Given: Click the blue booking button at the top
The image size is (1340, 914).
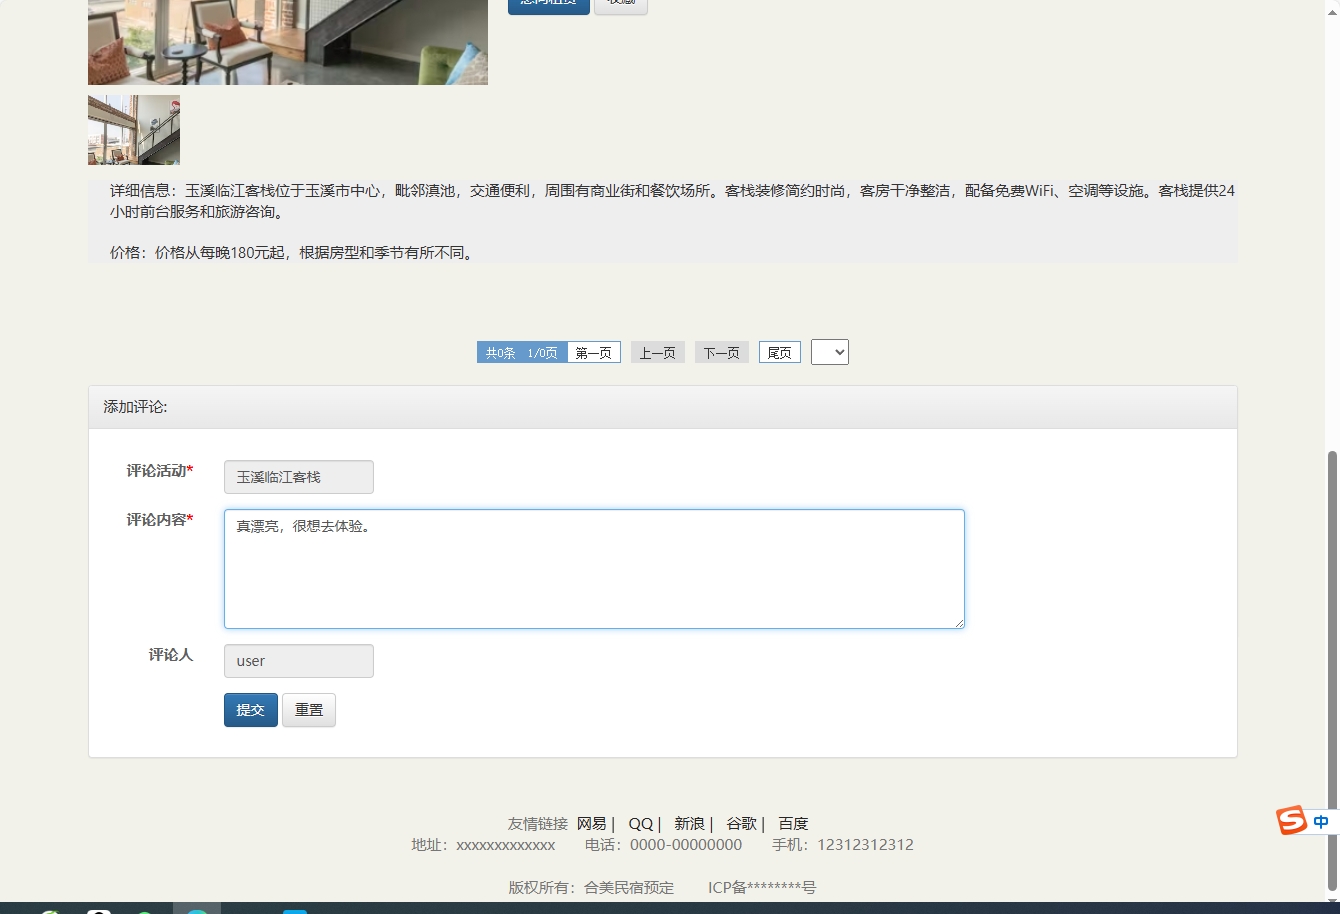Looking at the screenshot, I should (548, 4).
